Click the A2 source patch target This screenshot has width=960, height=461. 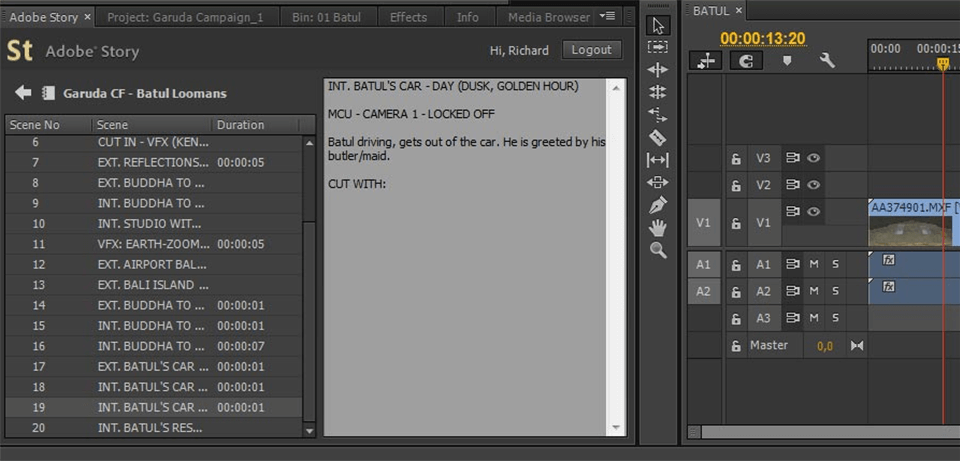point(703,291)
